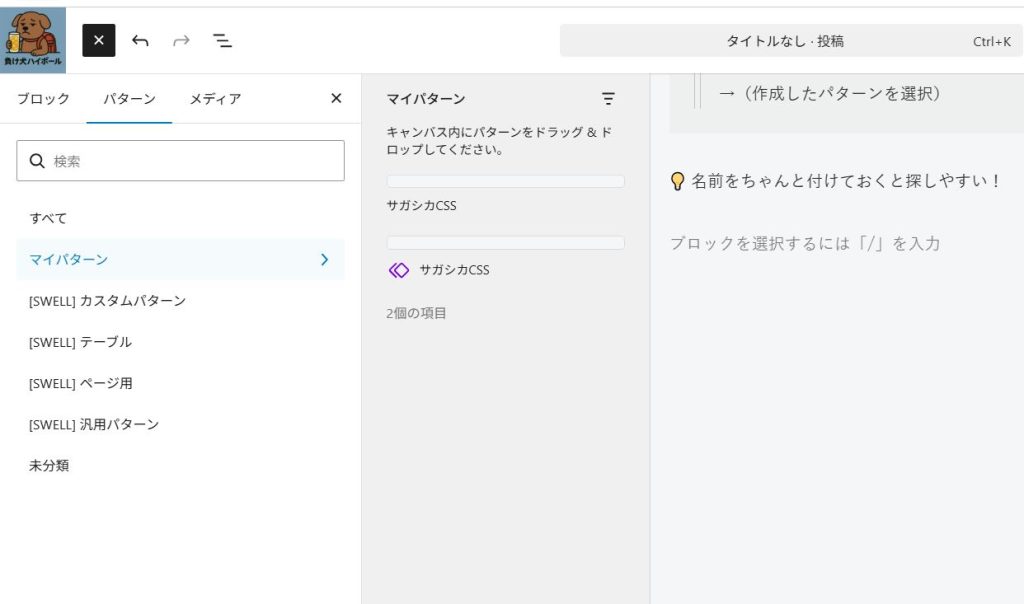
Task: Click the Undo arrow icon
Action: (140, 40)
